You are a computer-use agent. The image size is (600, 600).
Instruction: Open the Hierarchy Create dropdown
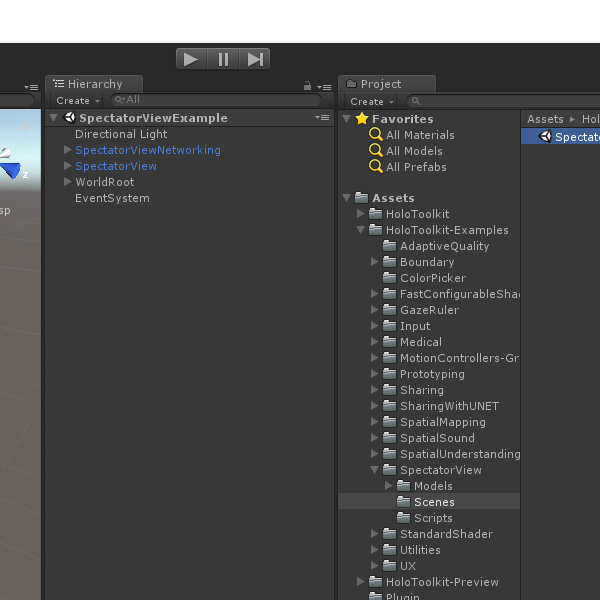pyautogui.click(x=78, y=101)
